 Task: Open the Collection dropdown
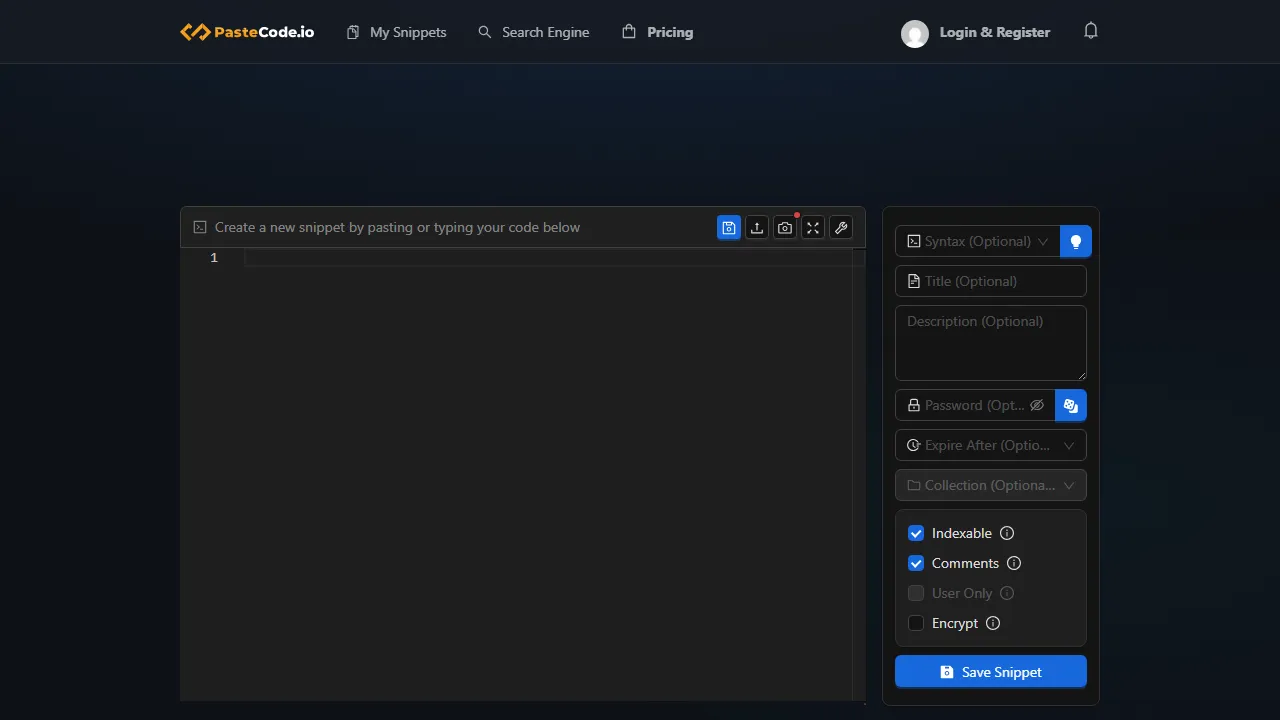click(x=990, y=485)
